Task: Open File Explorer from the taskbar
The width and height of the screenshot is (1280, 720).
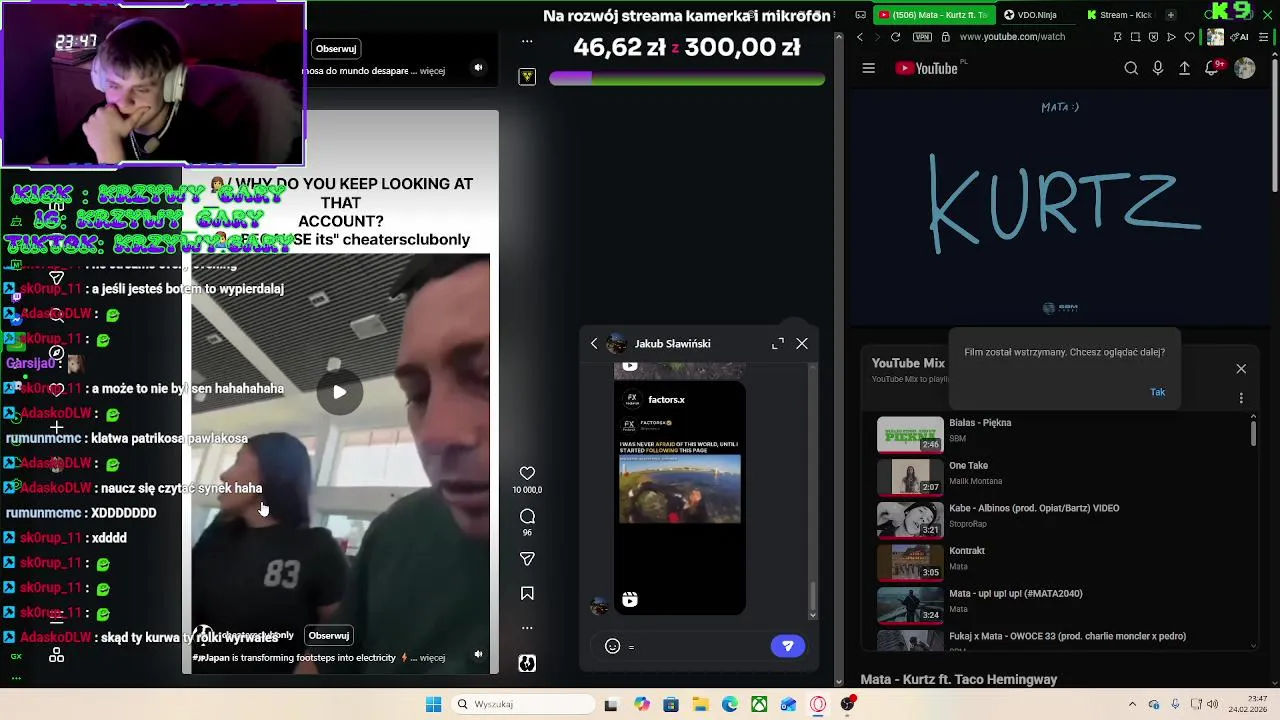Action: pos(700,705)
